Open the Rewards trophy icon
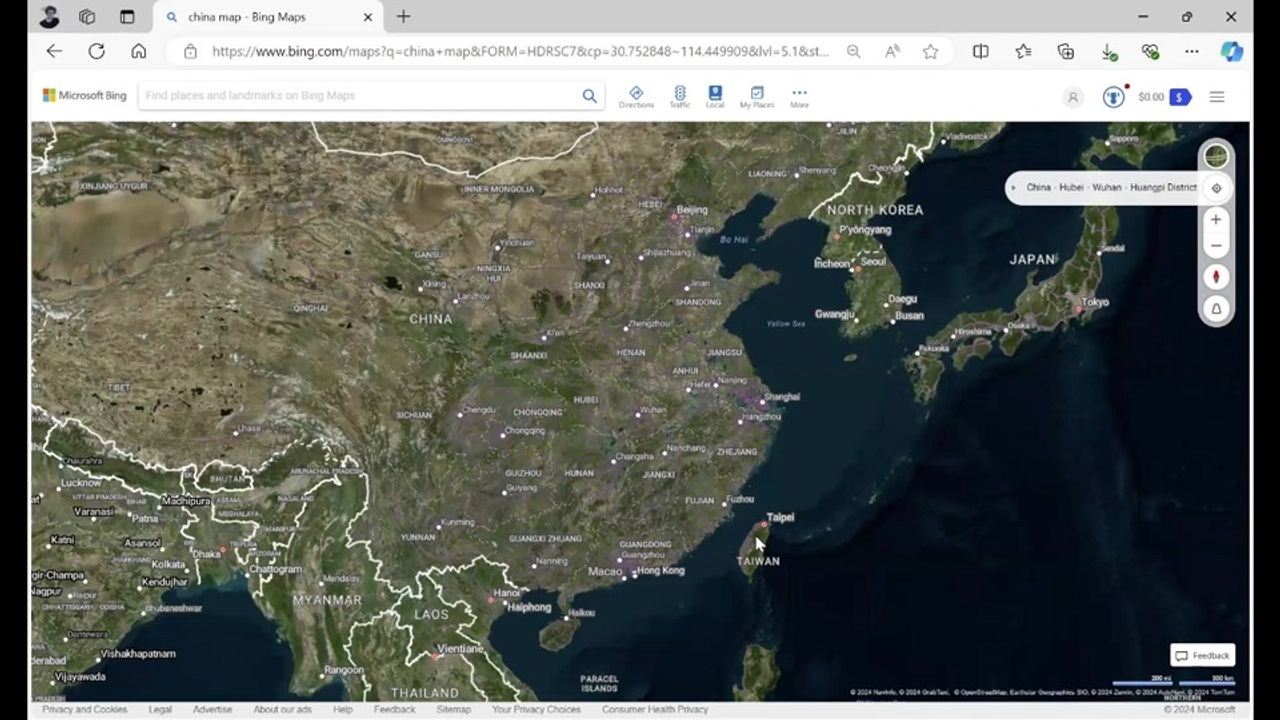The height and width of the screenshot is (720, 1280). click(x=1113, y=97)
